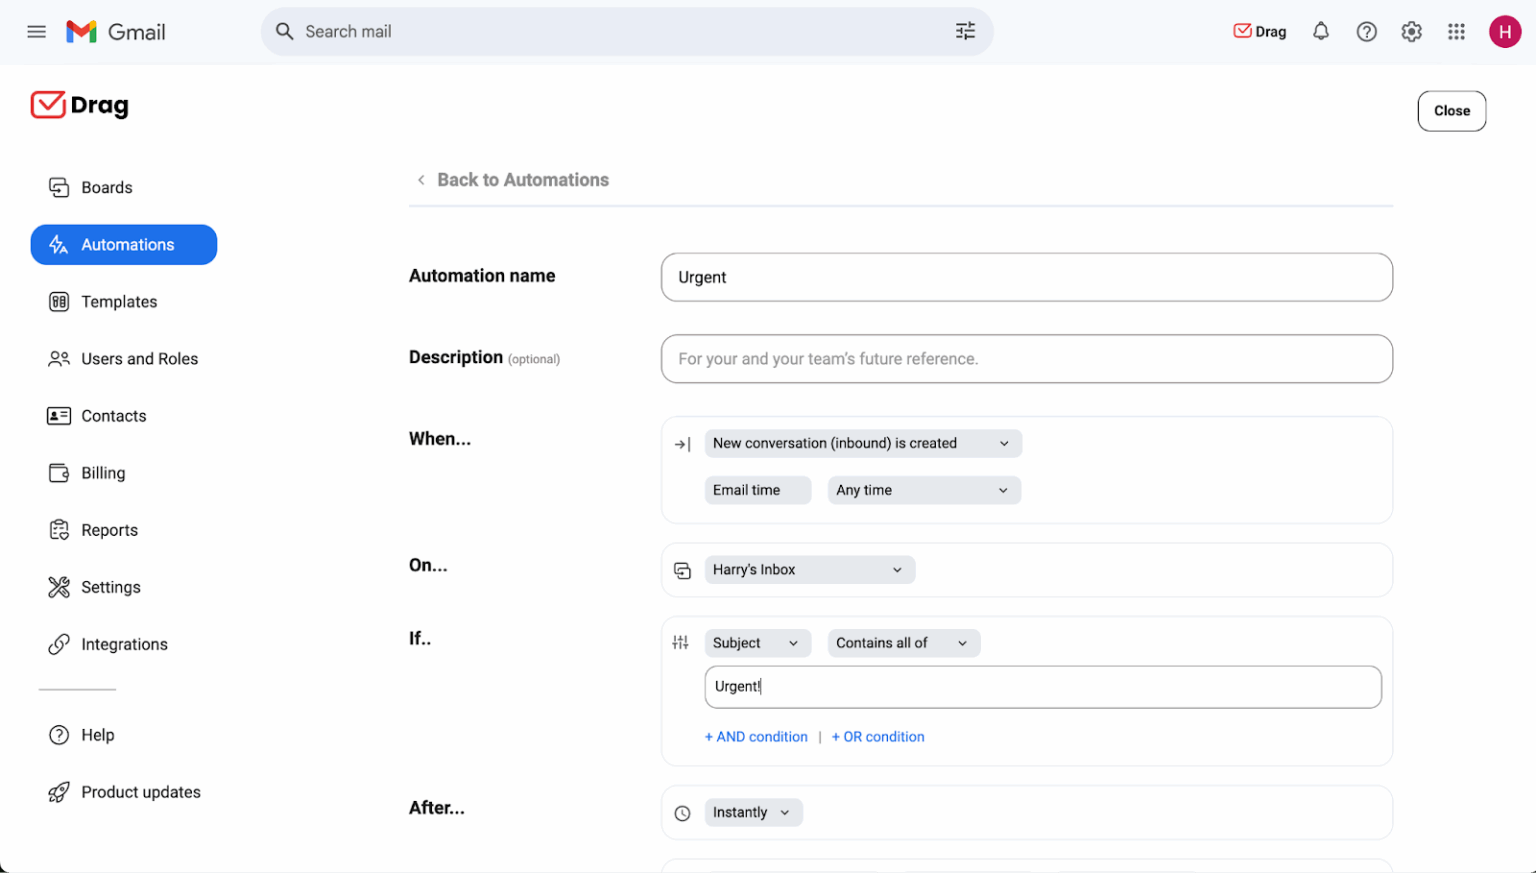The height and width of the screenshot is (873, 1536).
Task: Open Gmail notifications bell
Action: 1320,31
